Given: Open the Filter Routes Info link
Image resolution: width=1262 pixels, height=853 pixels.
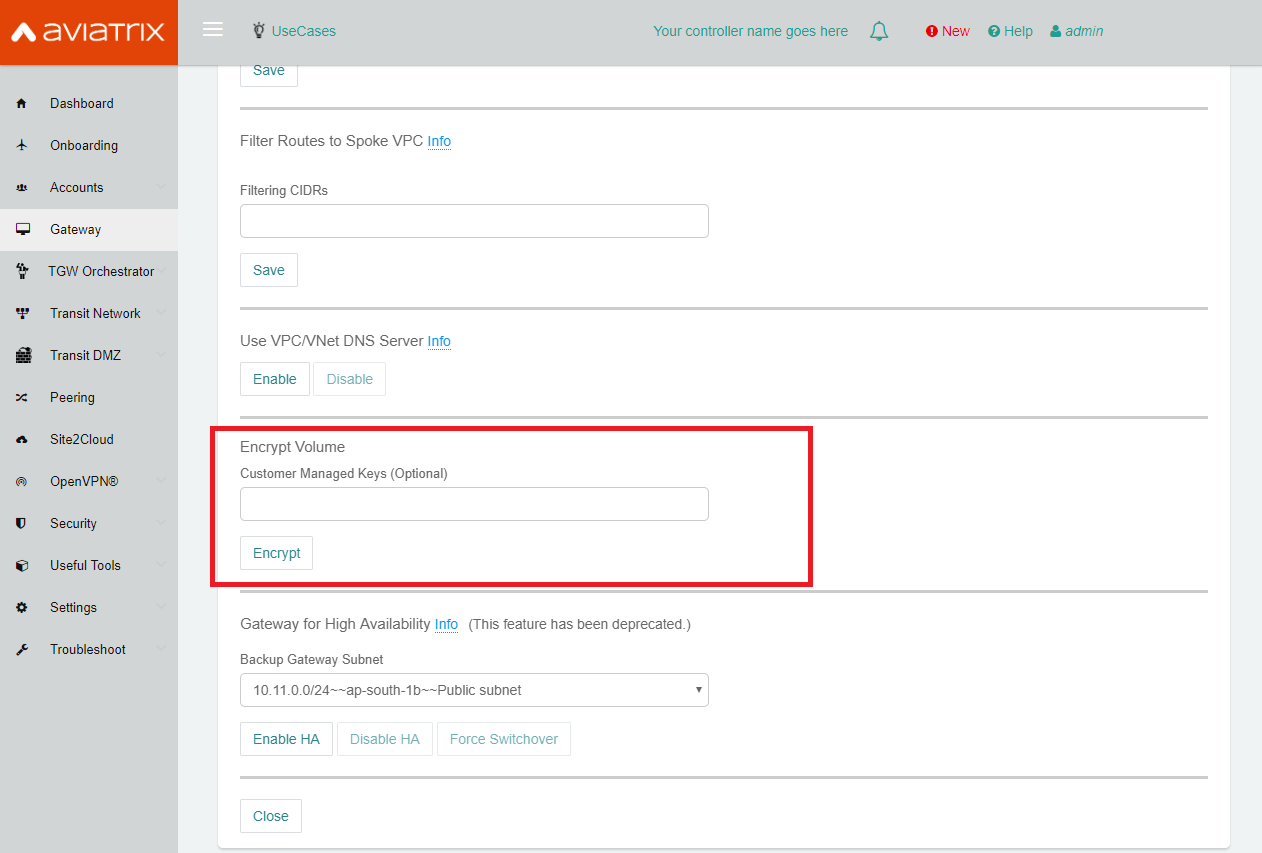Looking at the screenshot, I should 438,141.
